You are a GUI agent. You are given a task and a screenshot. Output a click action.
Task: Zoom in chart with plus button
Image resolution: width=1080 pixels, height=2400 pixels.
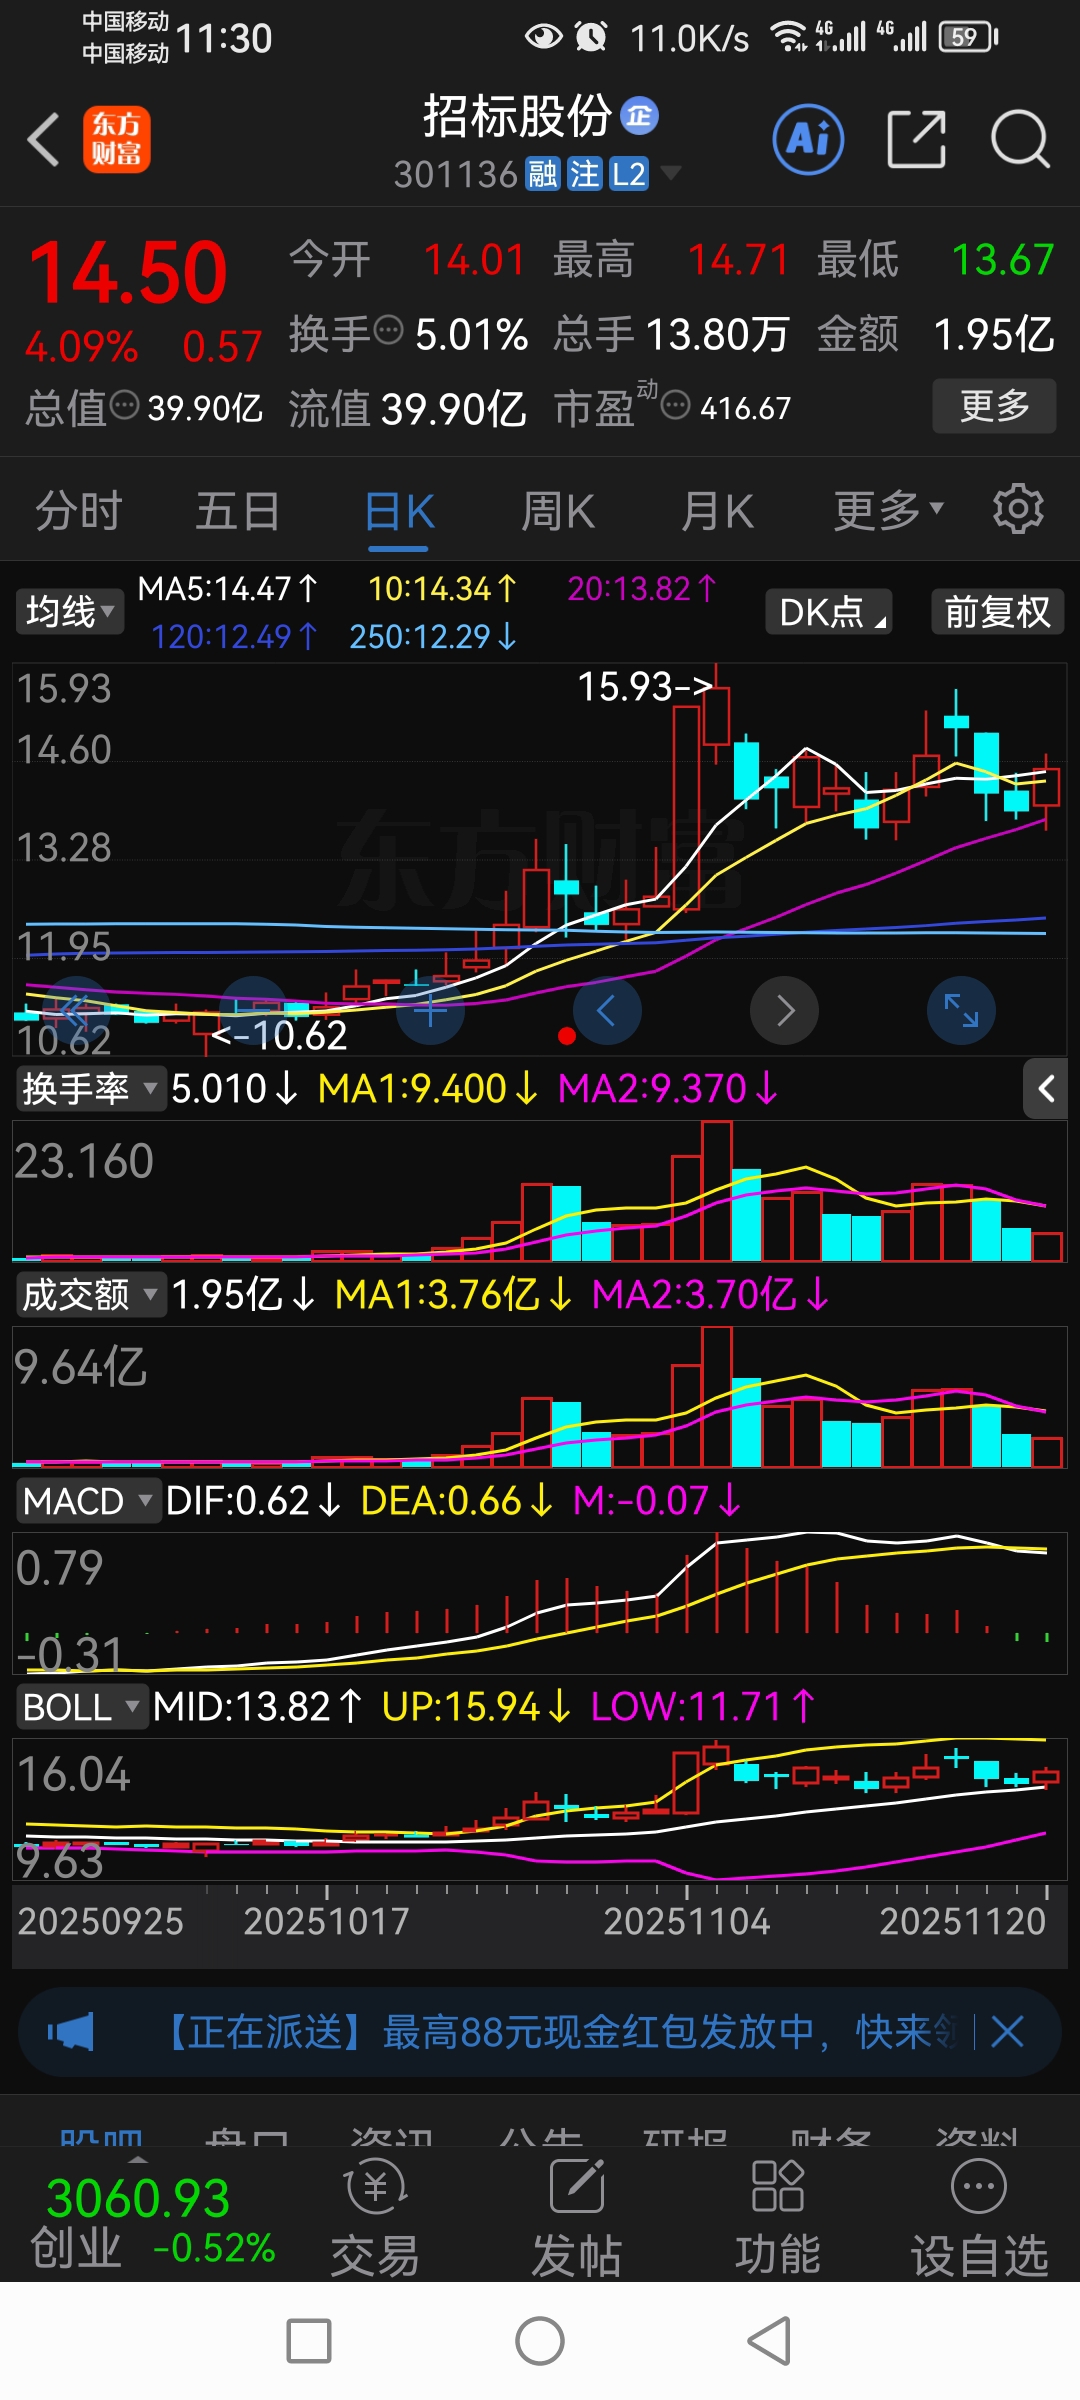tap(430, 1010)
